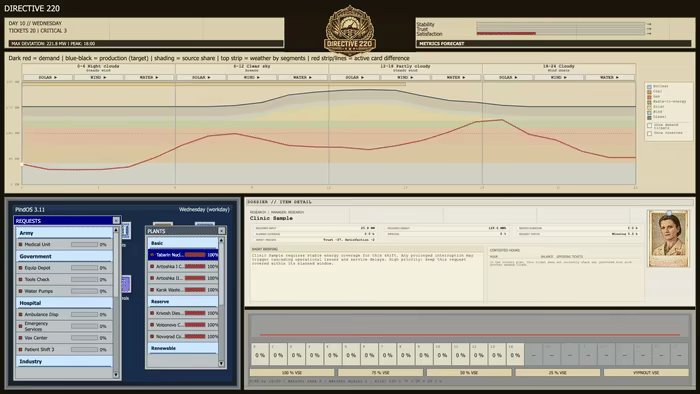
Task: Click the Satisfaction metric bar
Action: (x=560, y=33)
